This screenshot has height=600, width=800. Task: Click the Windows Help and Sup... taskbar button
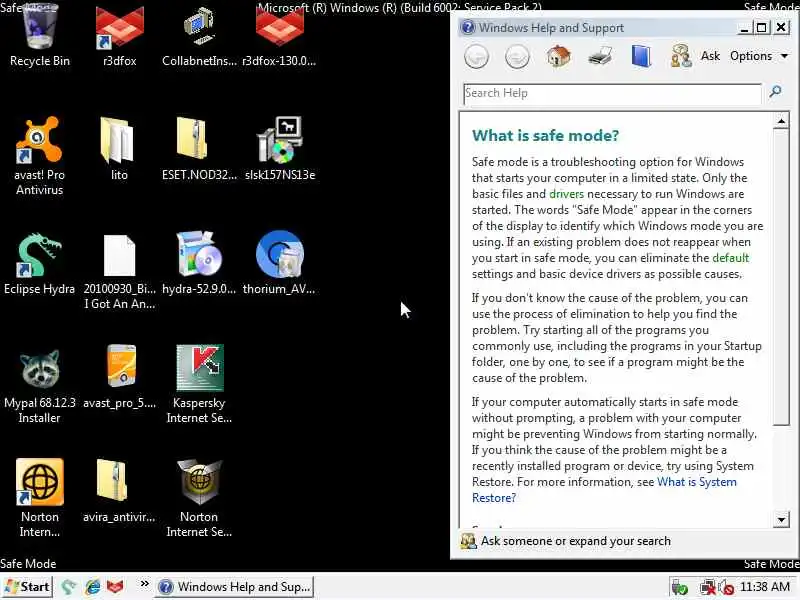pos(234,587)
